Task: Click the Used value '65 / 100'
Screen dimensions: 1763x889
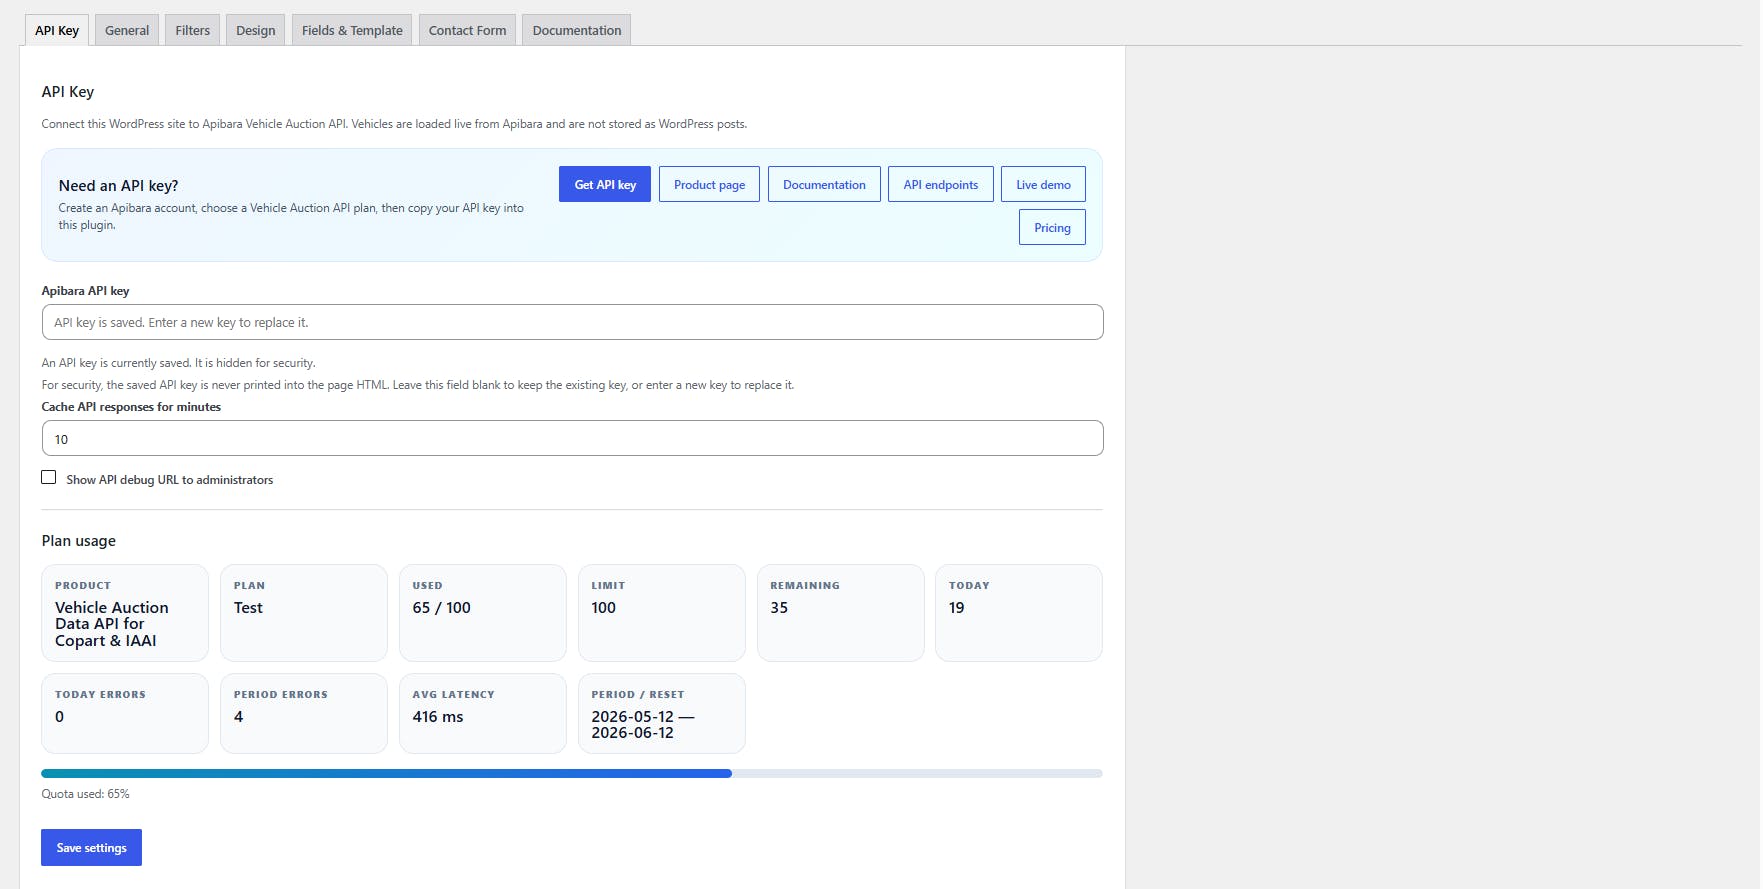Action: coord(441,608)
